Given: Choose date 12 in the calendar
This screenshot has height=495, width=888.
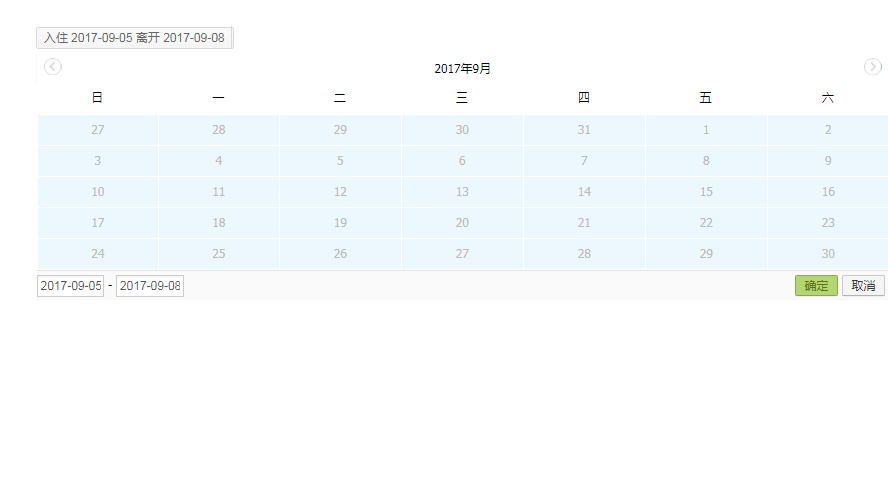Looking at the screenshot, I should [x=340, y=192].
